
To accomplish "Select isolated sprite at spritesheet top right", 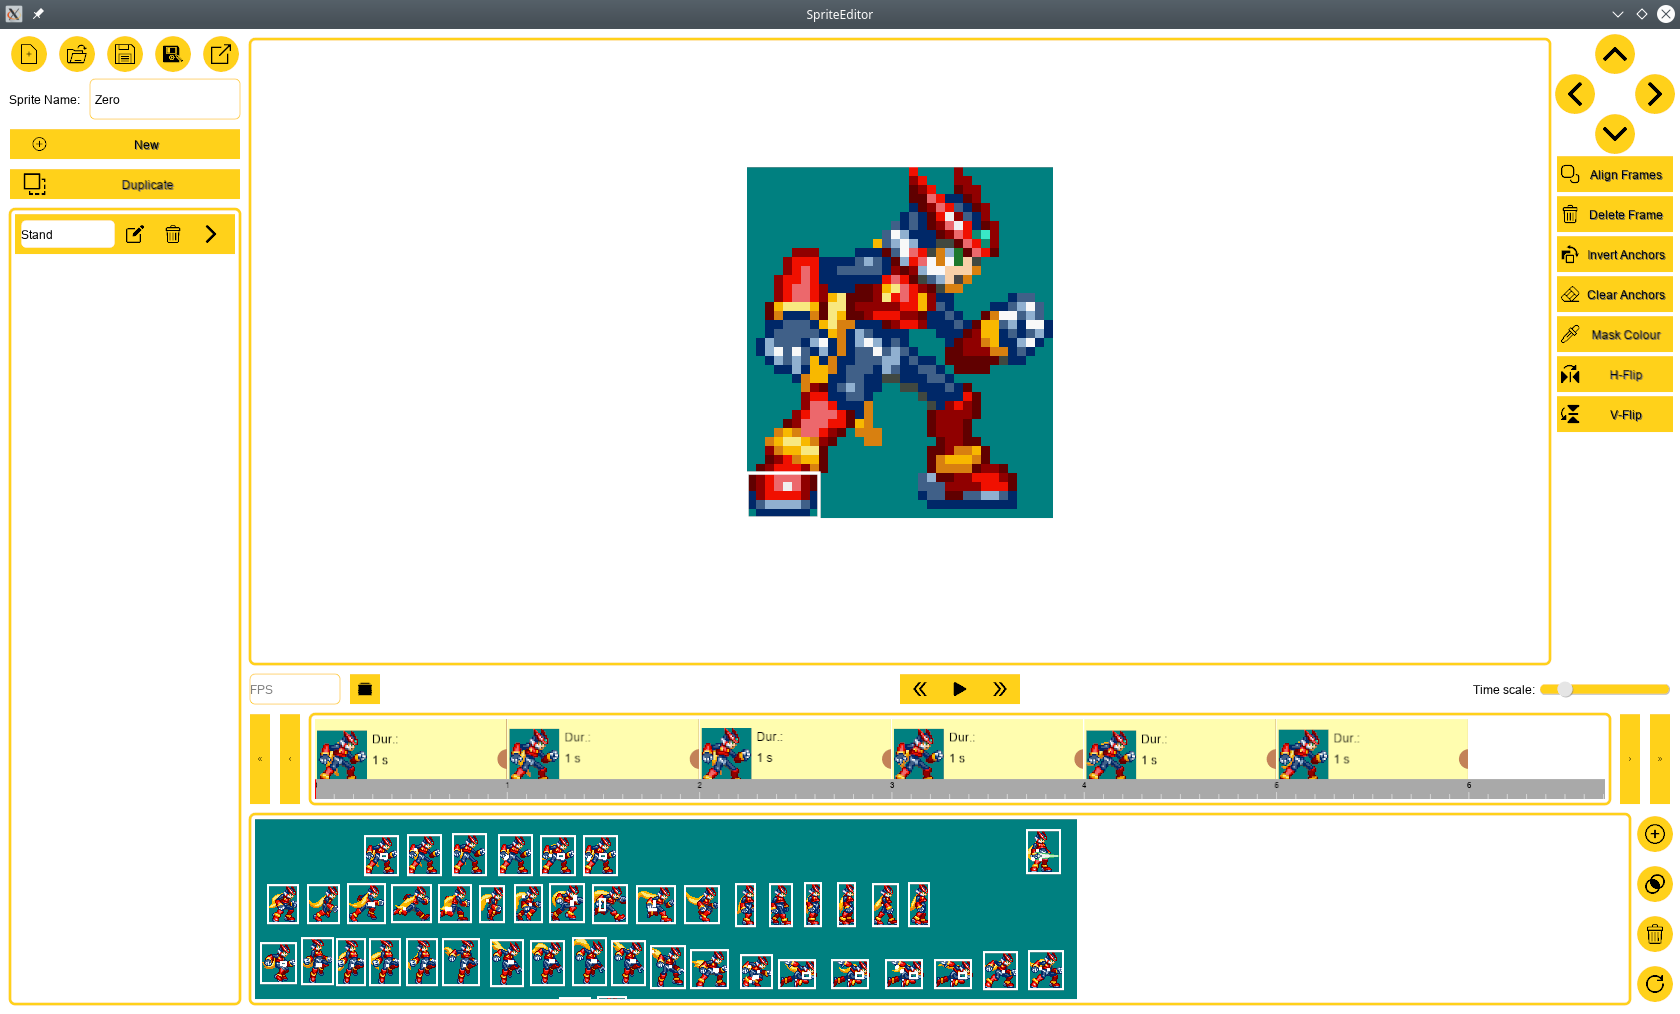I will click(x=1043, y=852).
